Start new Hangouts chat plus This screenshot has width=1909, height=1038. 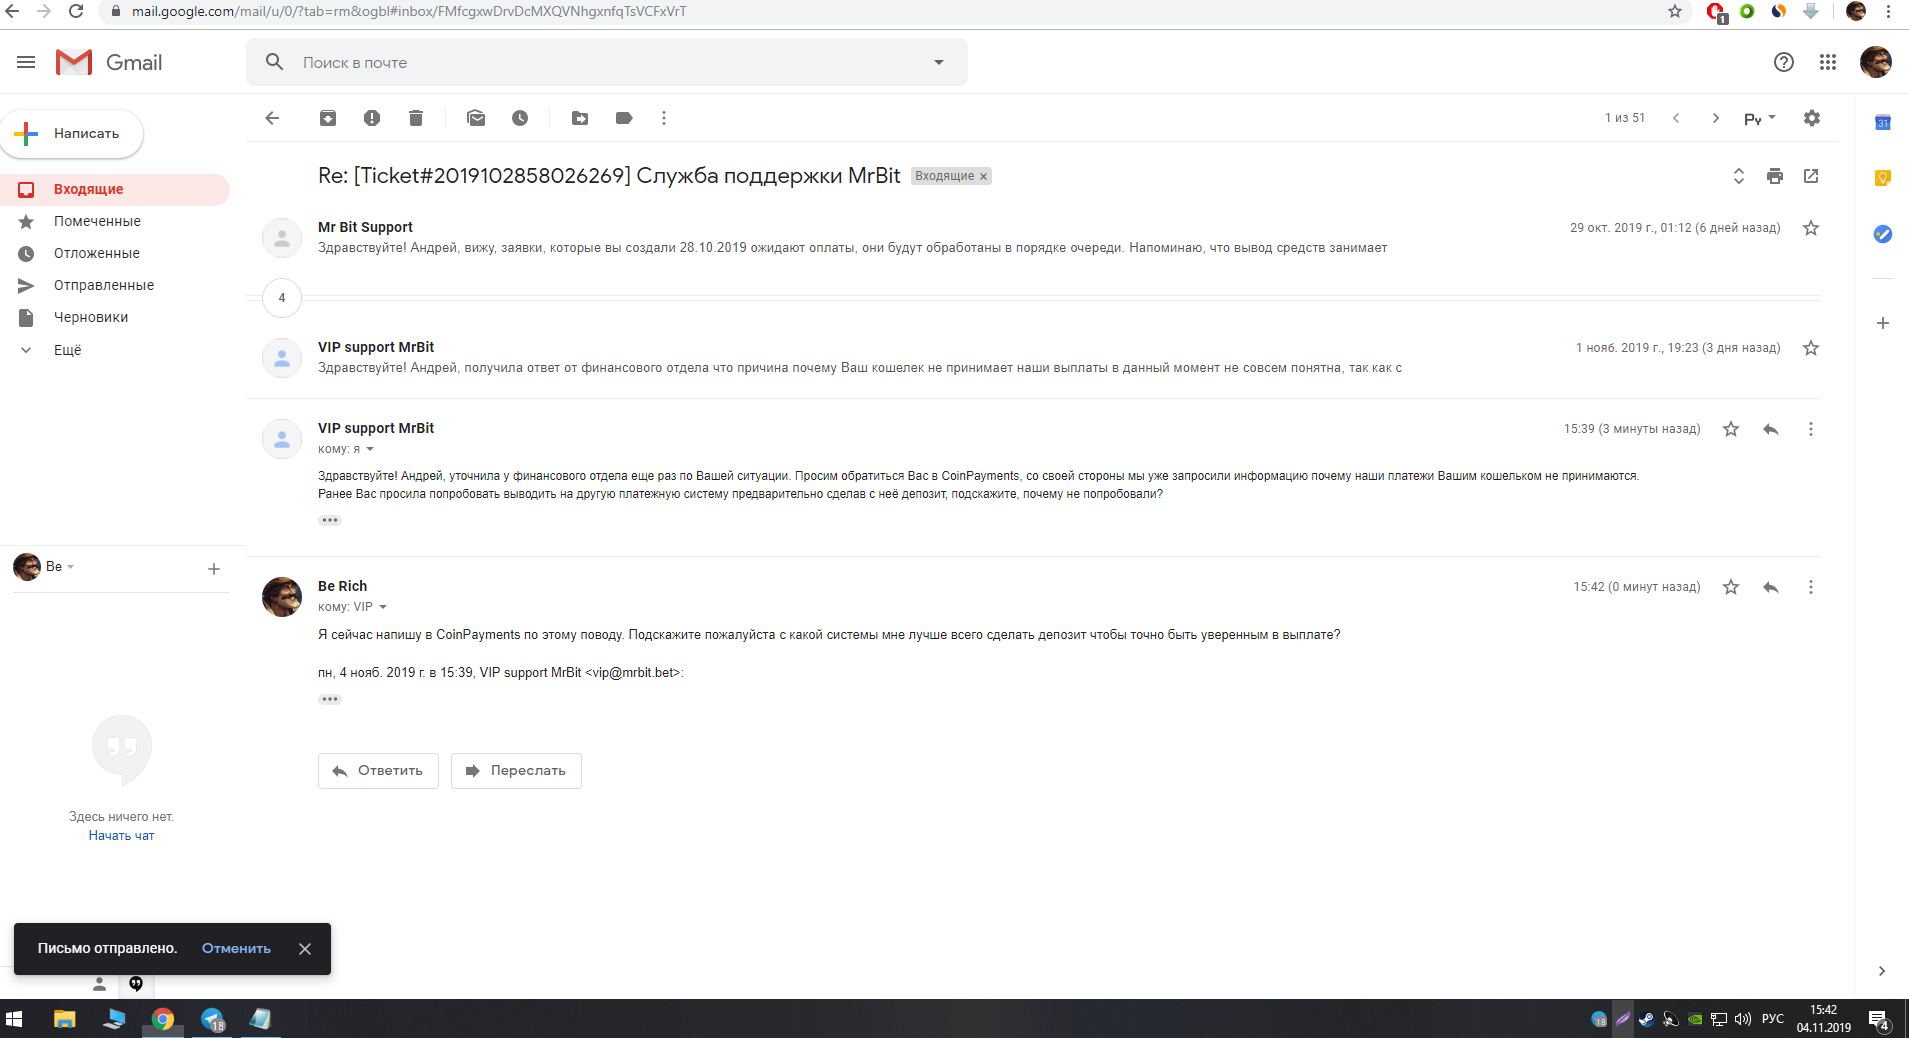[x=213, y=569]
